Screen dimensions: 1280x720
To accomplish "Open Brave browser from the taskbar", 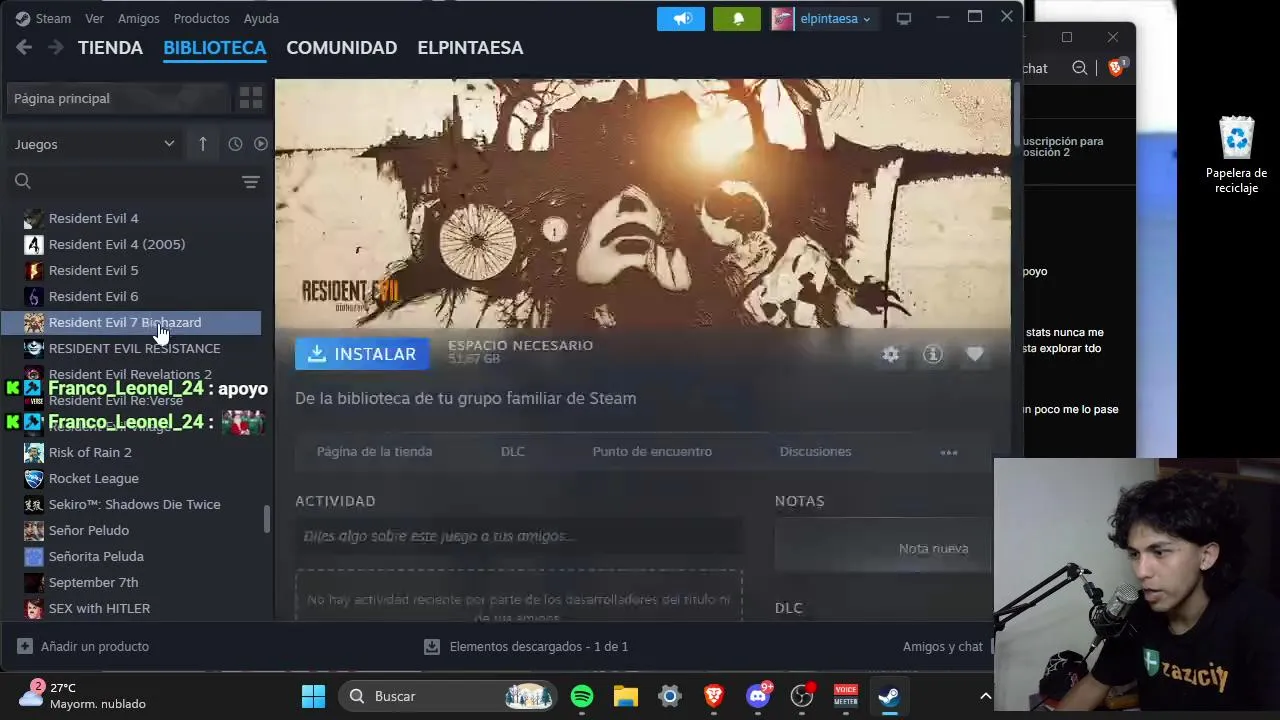I will (x=714, y=696).
